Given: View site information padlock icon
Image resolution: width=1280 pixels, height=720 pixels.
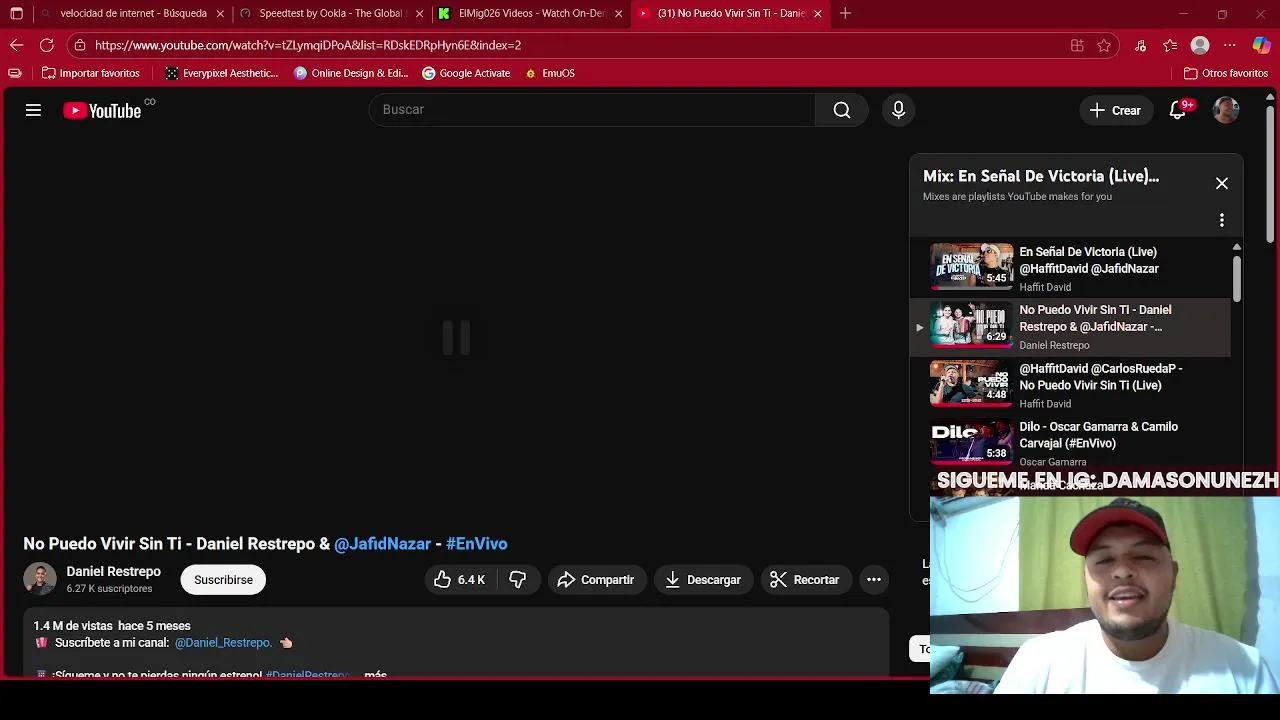Looking at the screenshot, I should [x=80, y=45].
